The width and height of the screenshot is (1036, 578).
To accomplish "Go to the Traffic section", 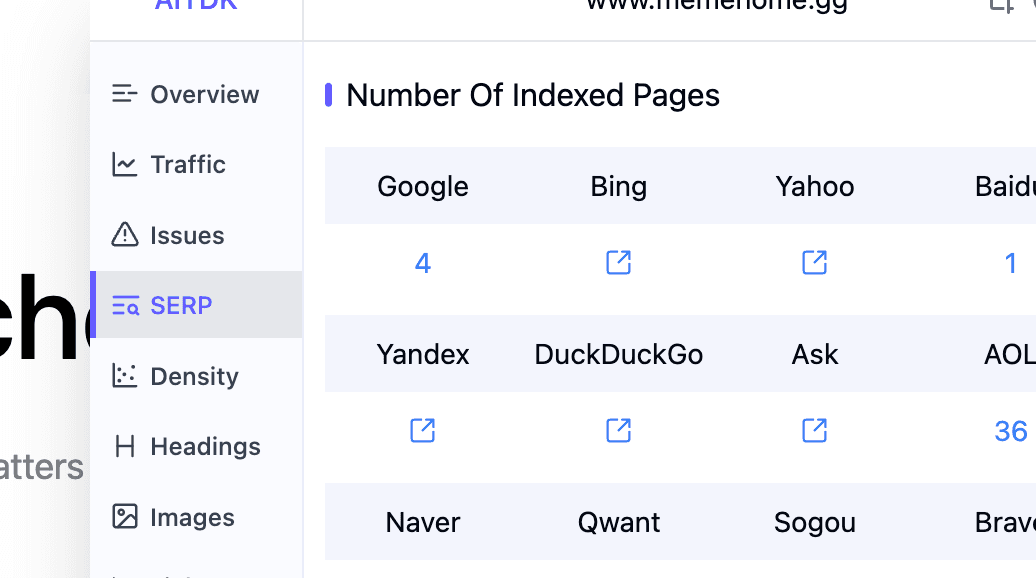I will 196,164.
